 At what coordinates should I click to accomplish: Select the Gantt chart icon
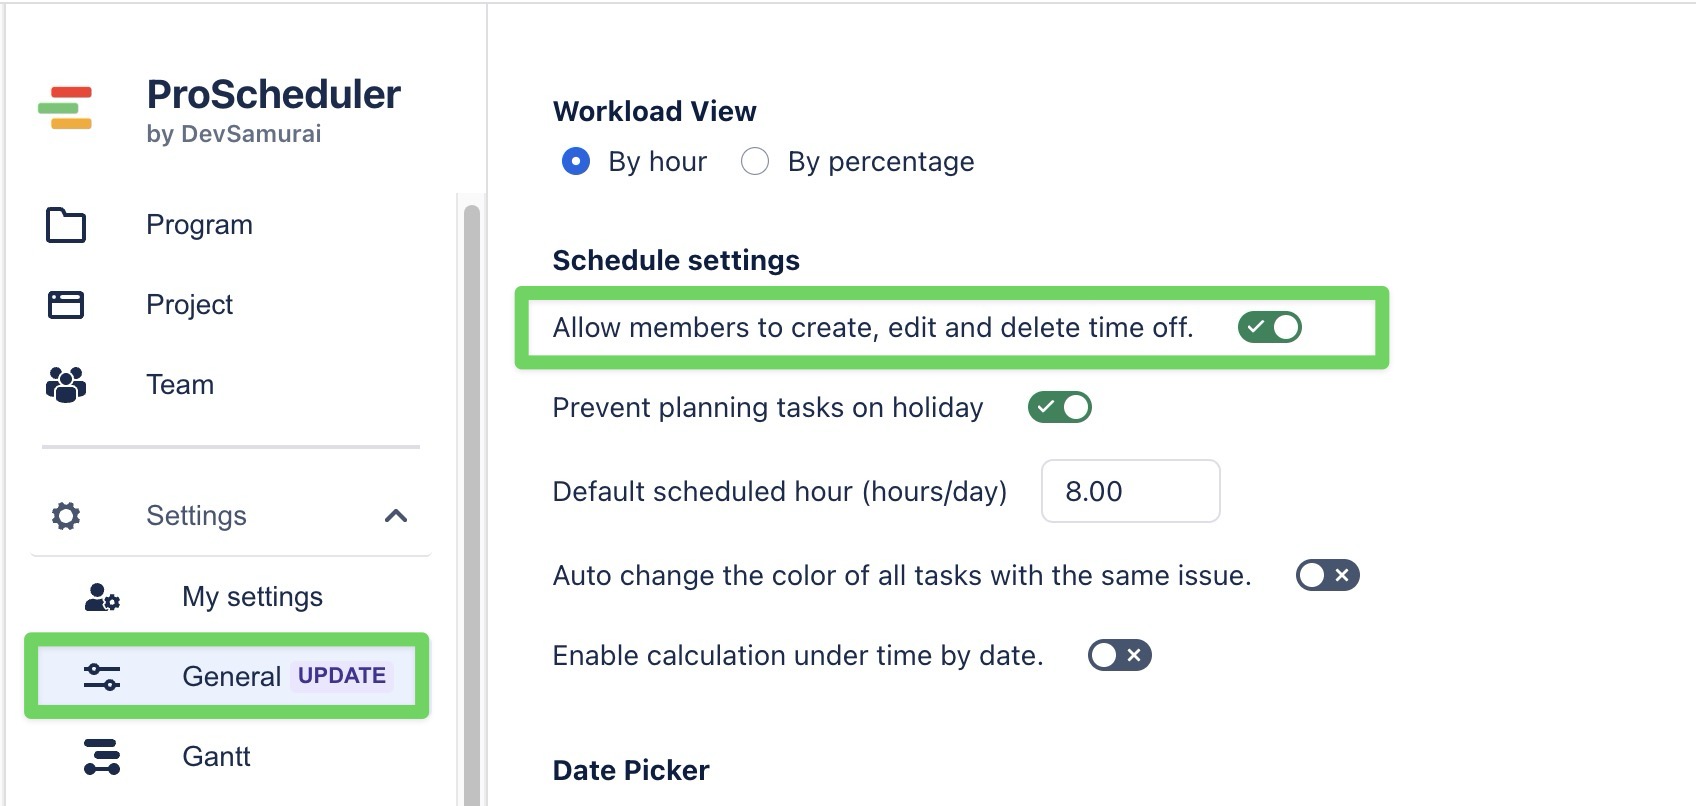pos(100,757)
